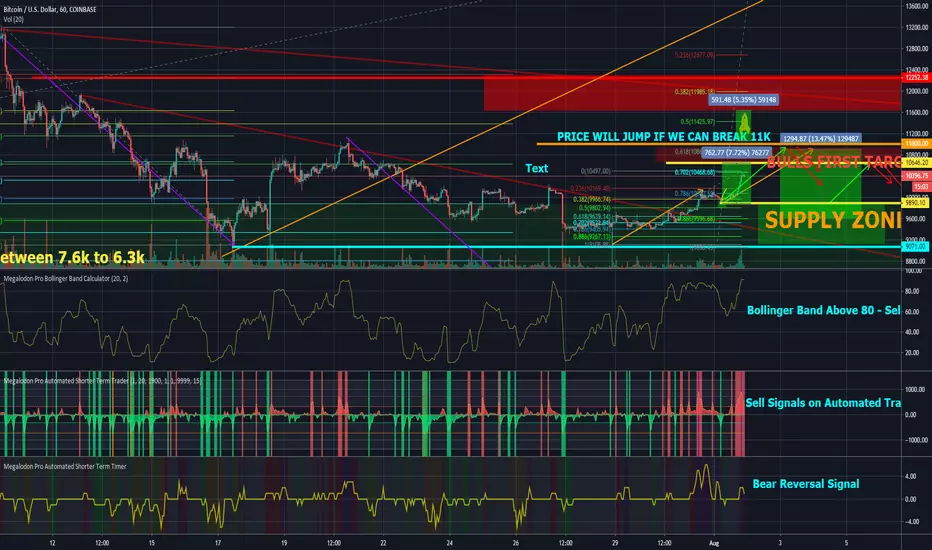Select the '0.886(9267.13)' Fibonacci level label
The image size is (932, 550).
tap(592, 237)
